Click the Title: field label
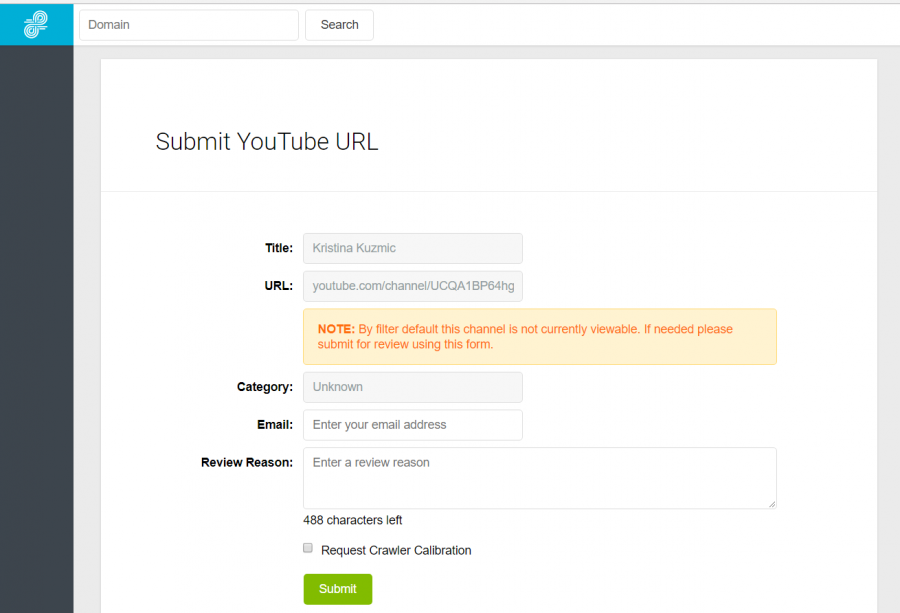 279,248
